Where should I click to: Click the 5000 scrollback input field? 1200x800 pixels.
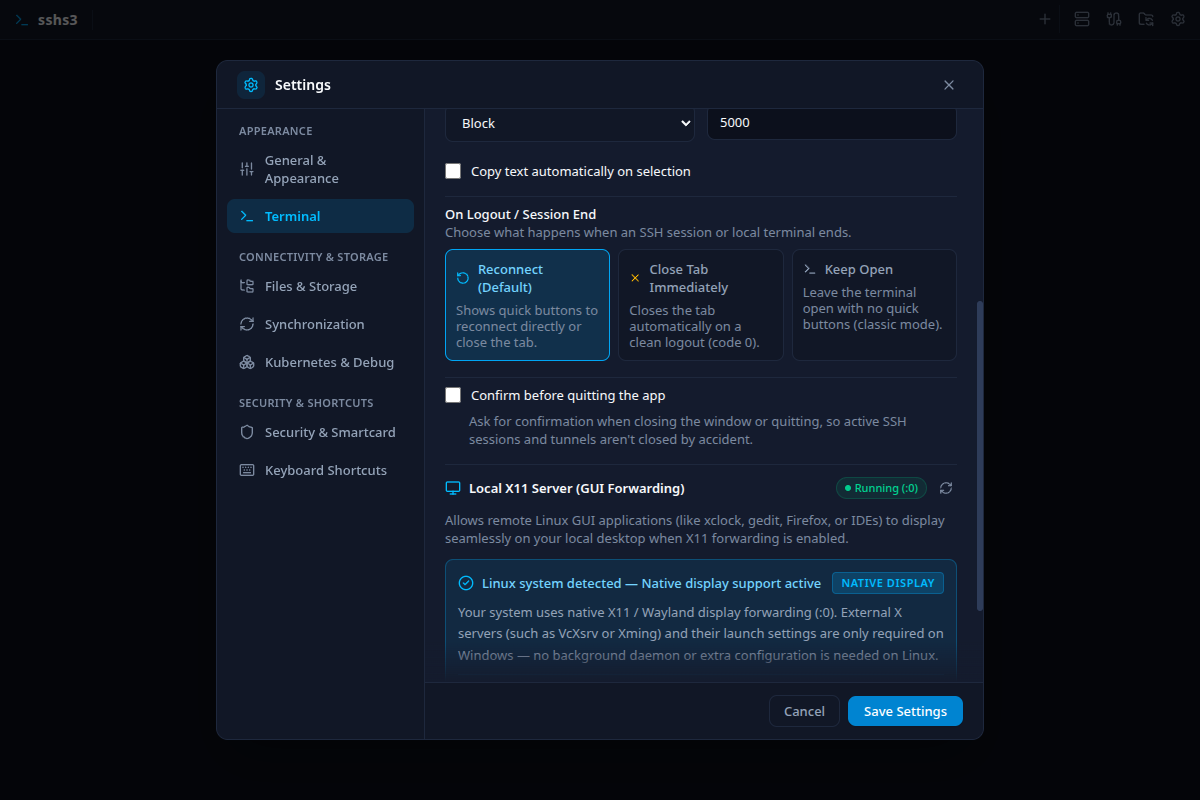832,123
